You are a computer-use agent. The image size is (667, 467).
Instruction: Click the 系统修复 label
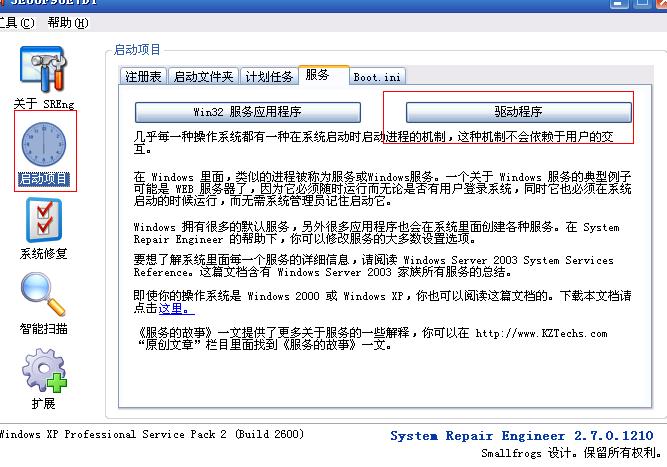click(43, 253)
